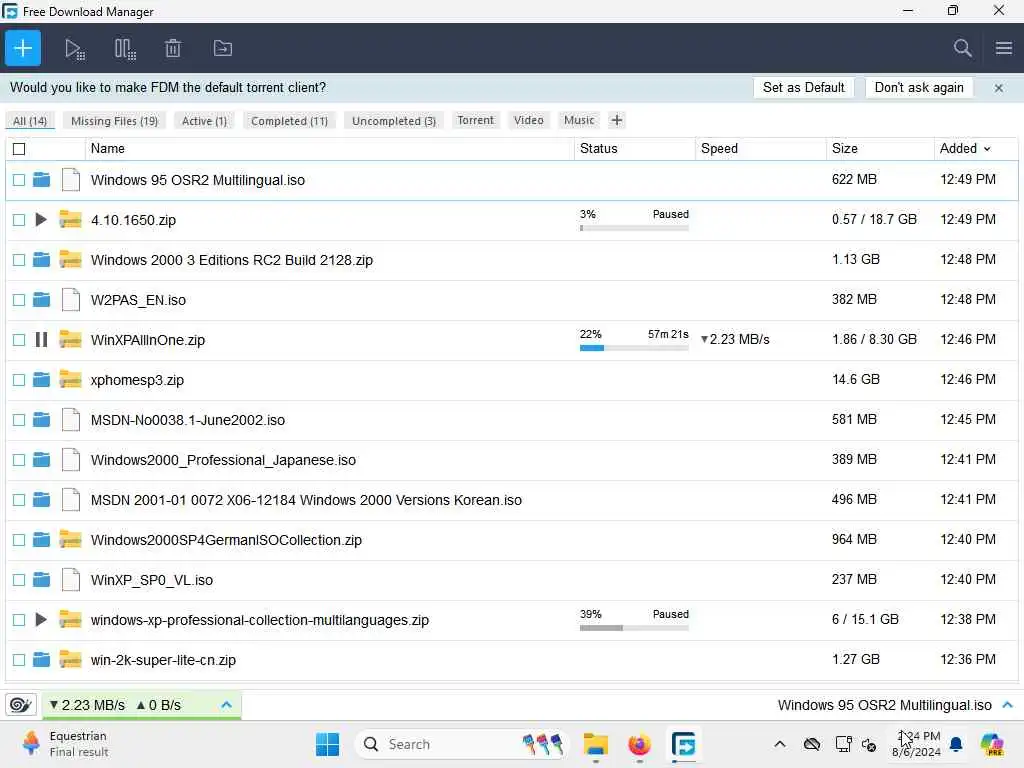Add a new tag filter with plus

pos(616,120)
